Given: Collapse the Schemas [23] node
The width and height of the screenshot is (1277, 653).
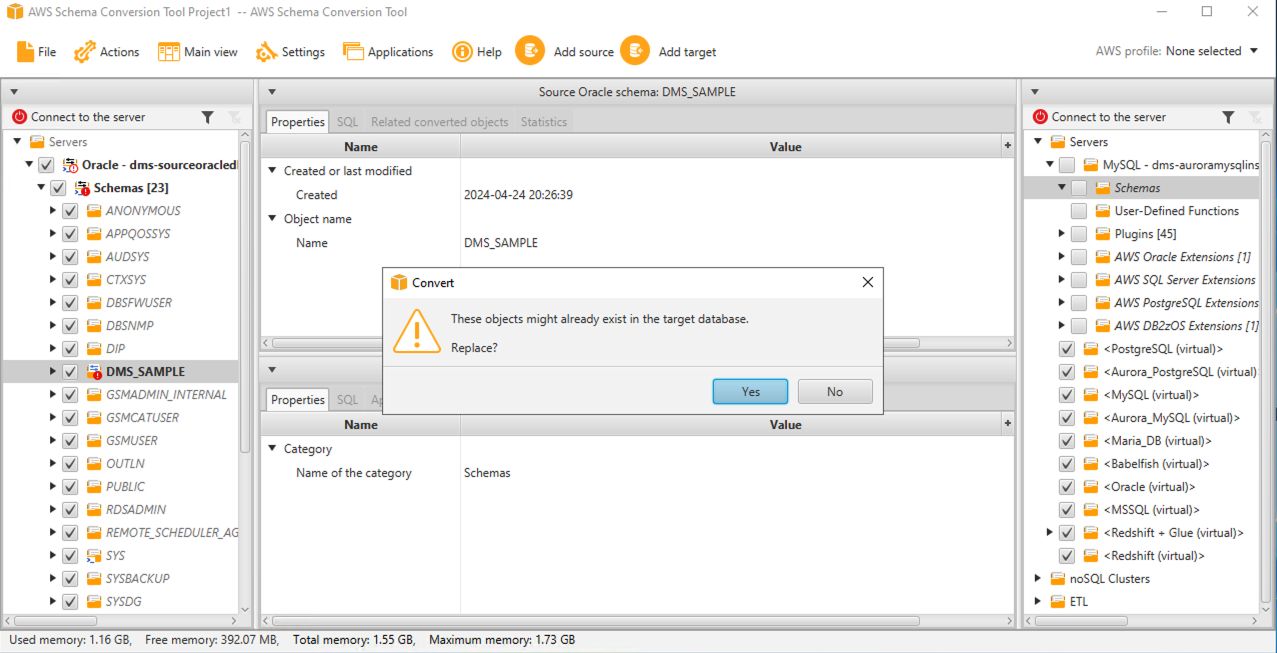Looking at the screenshot, I should tap(41, 187).
